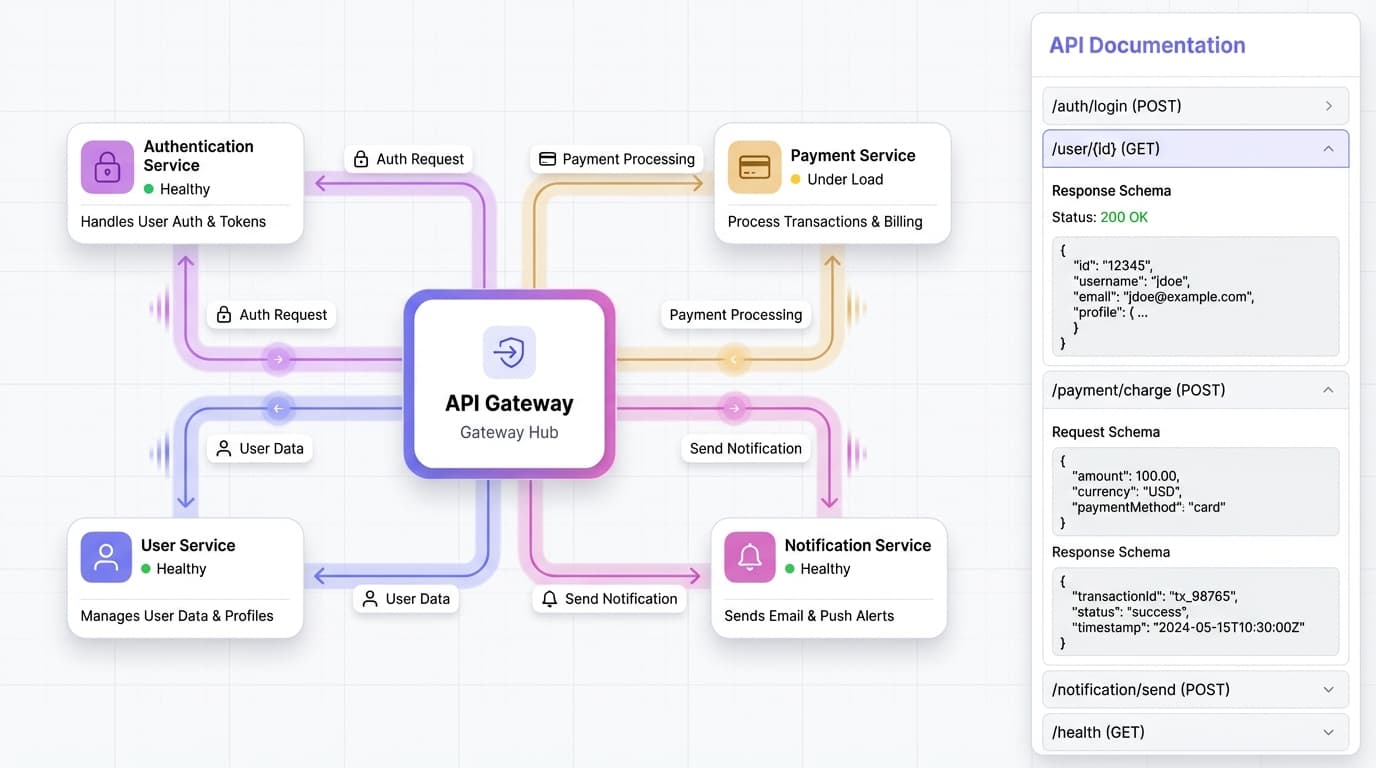This screenshot has width=1376, height=768.
Task: Click the card icon in the top Payment Processing label
Action: point(547,159)
